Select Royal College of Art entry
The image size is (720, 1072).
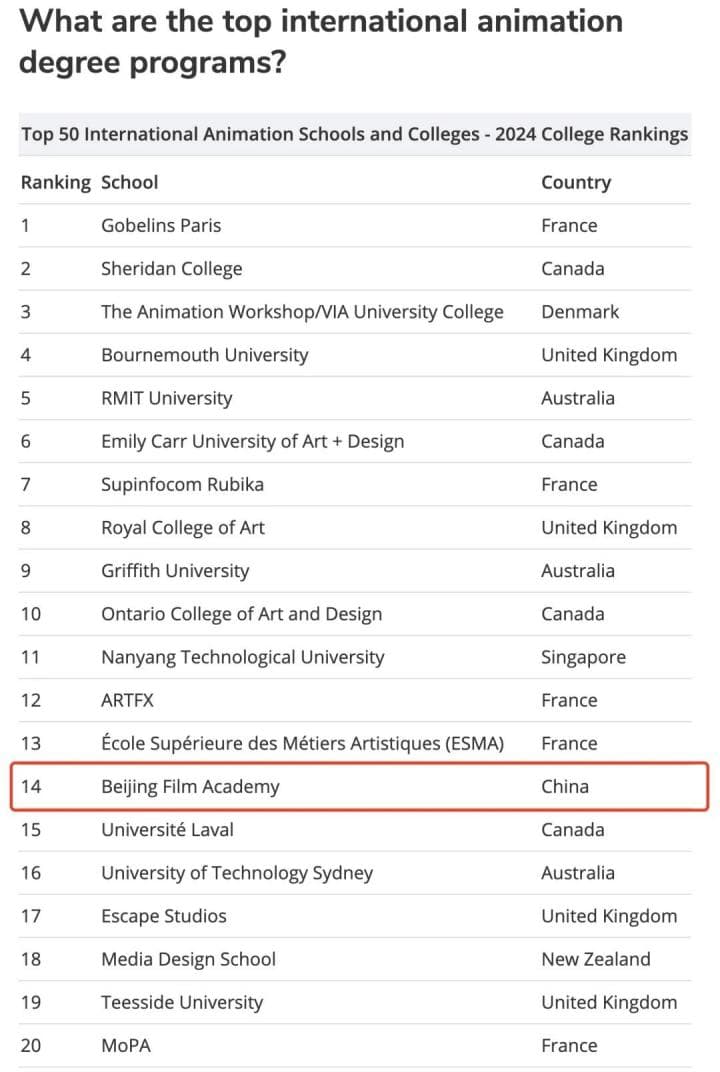coord(183,528)
